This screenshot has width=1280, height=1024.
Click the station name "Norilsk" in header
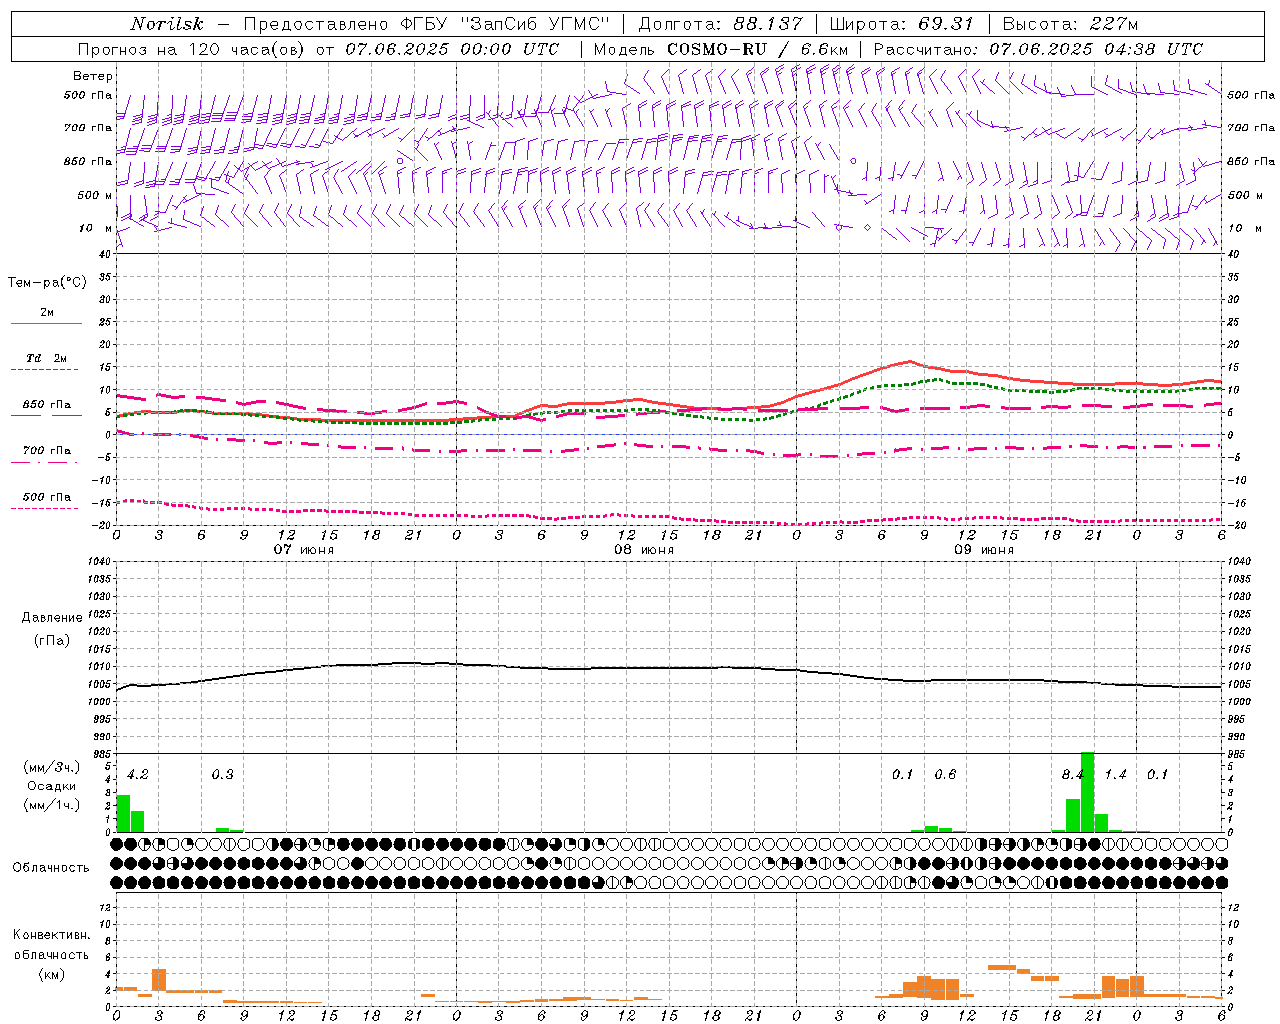[x=166, y=24]
